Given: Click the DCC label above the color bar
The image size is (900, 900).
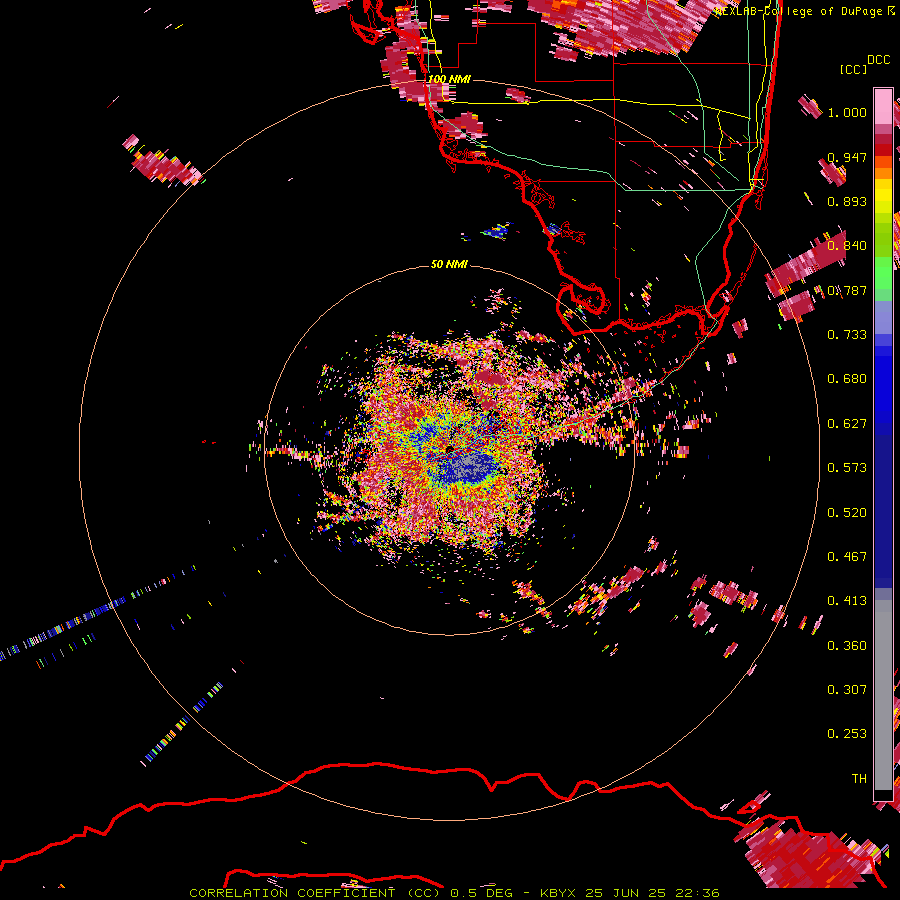Looking at the screenshot, I should tap(878, 60).
